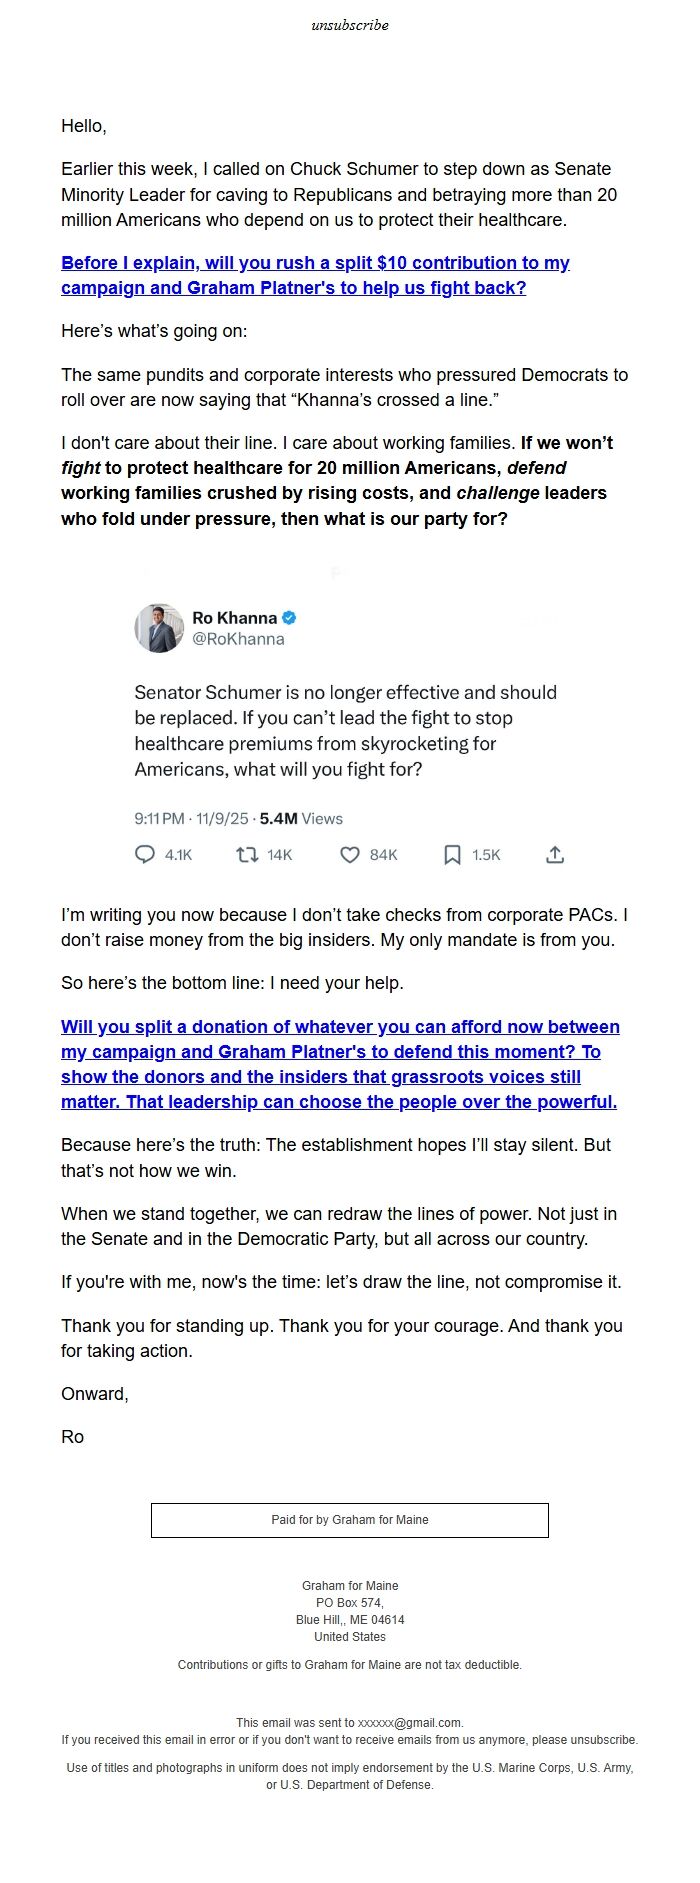Click the 84K likes count

(x=384, y=855)
